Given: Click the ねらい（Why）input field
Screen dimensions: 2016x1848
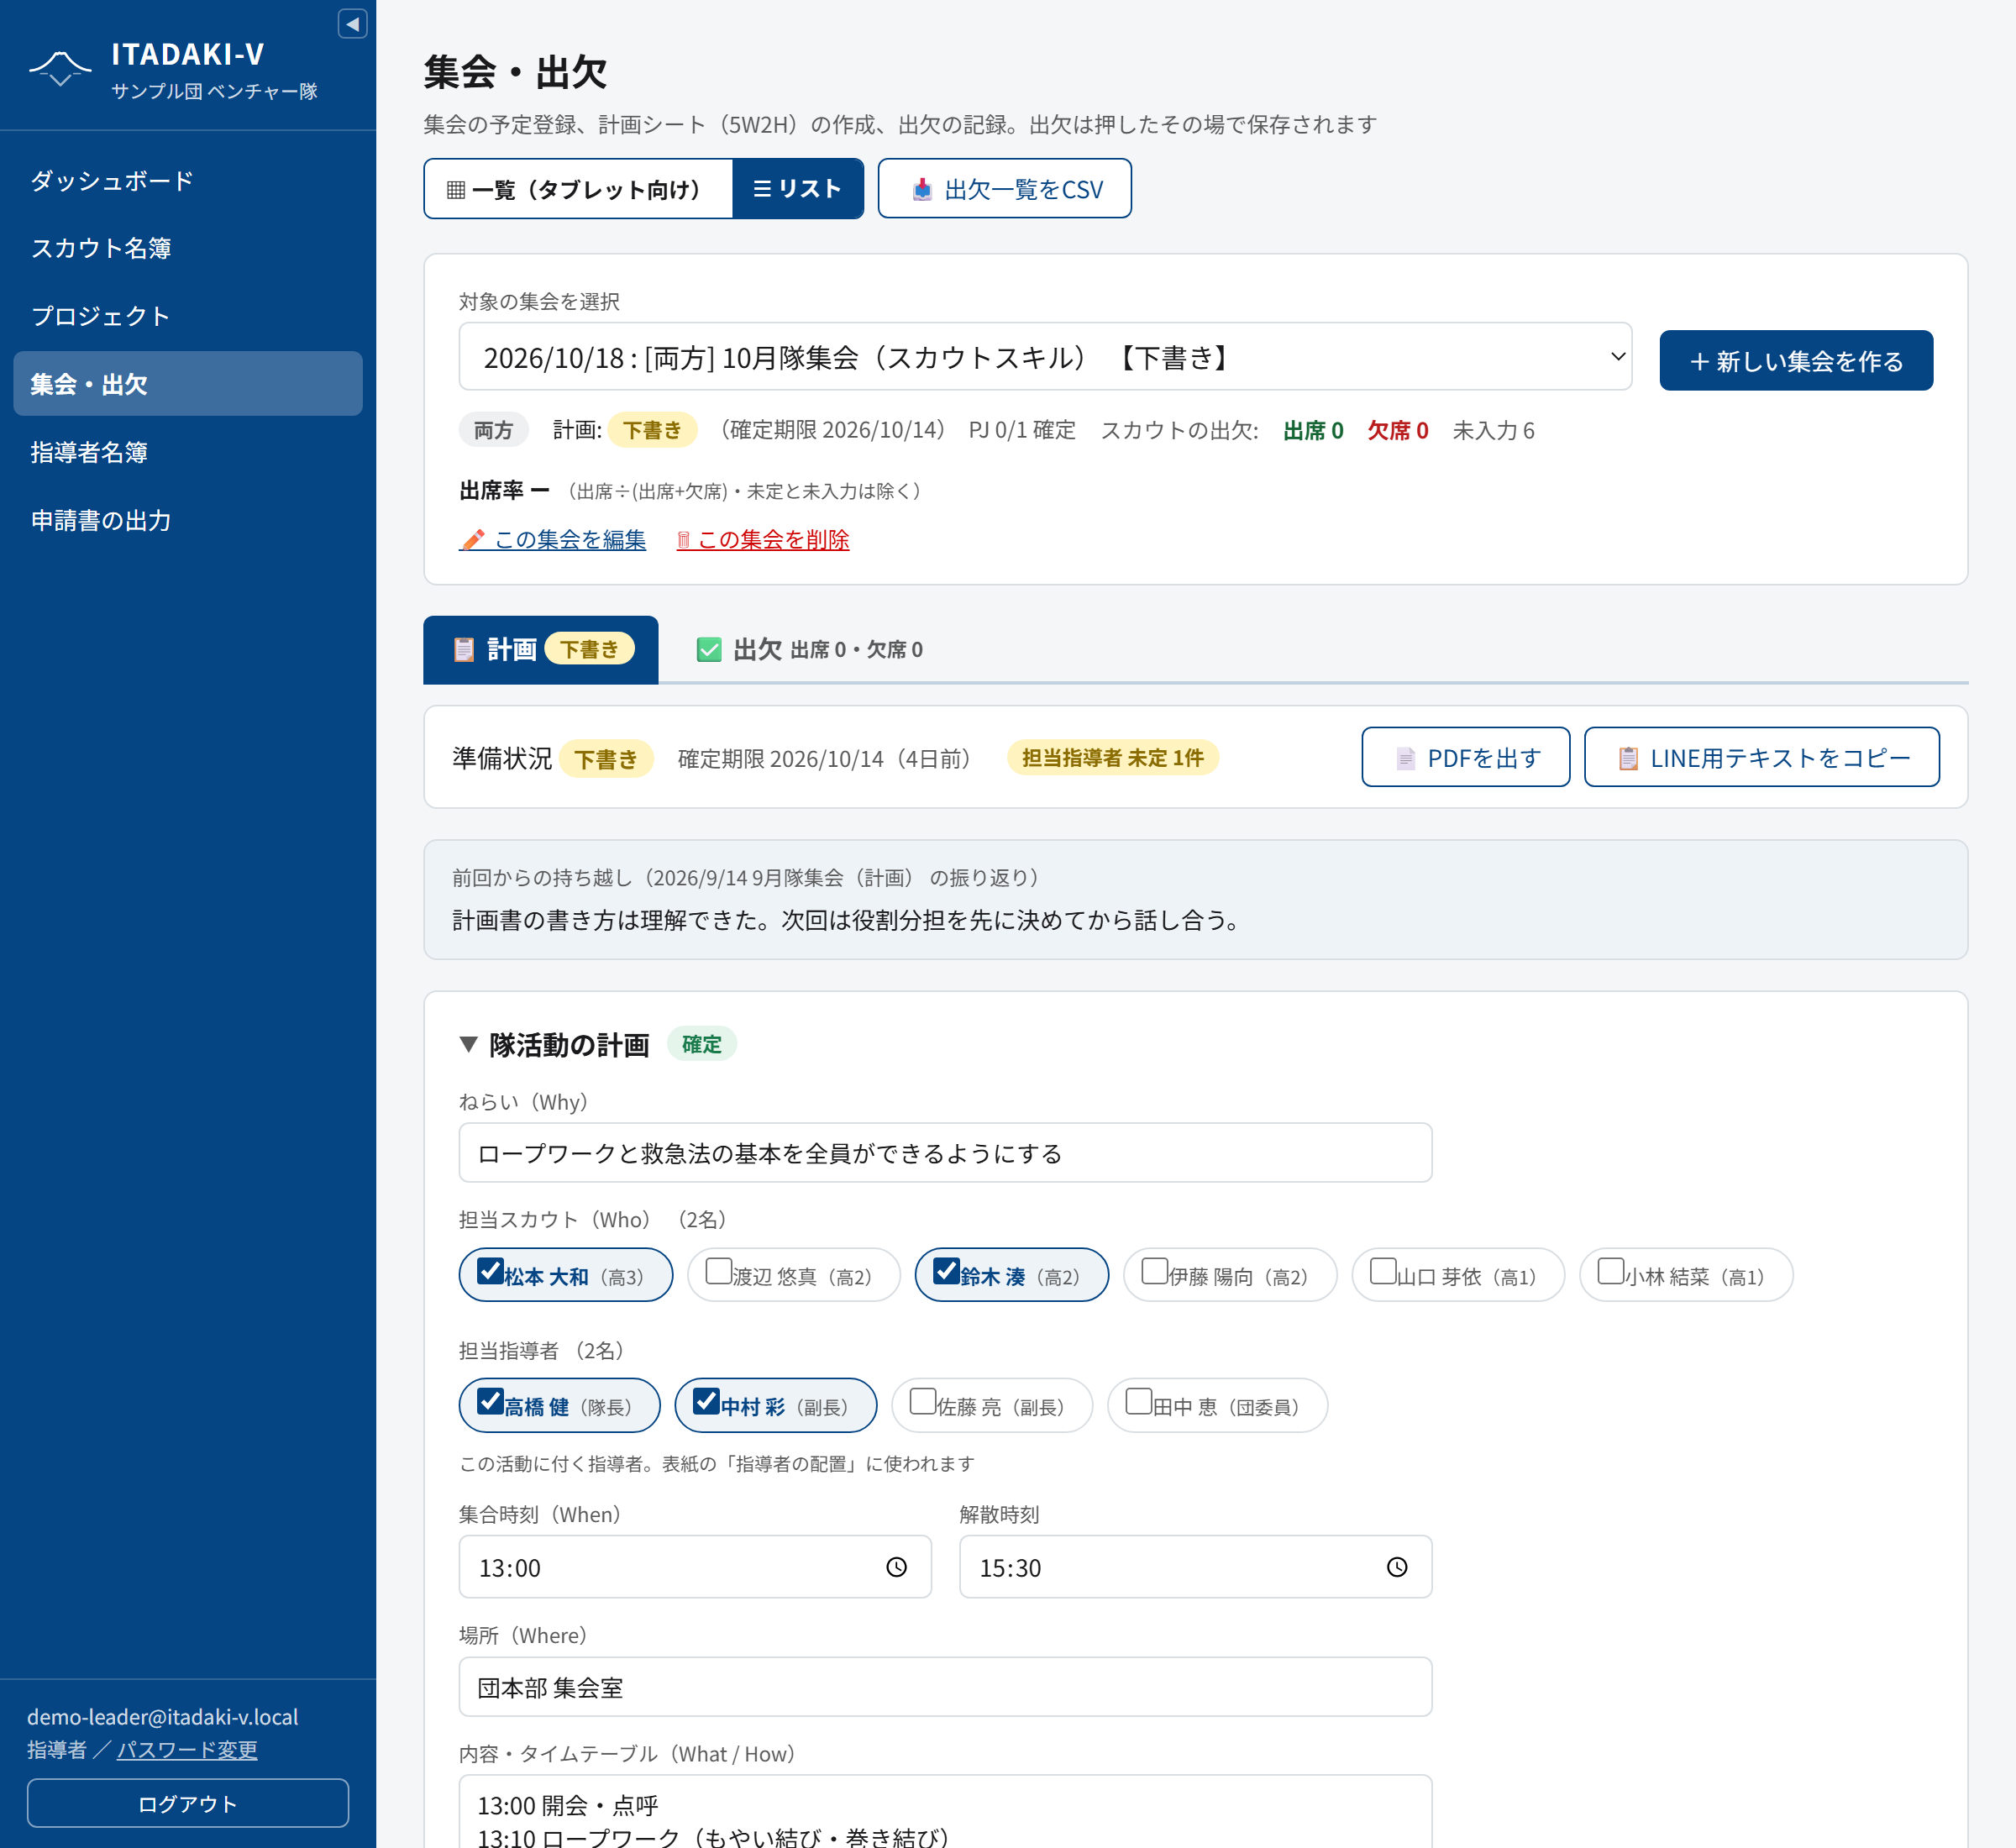Looking at the screenshot, I should (945, 1153).
